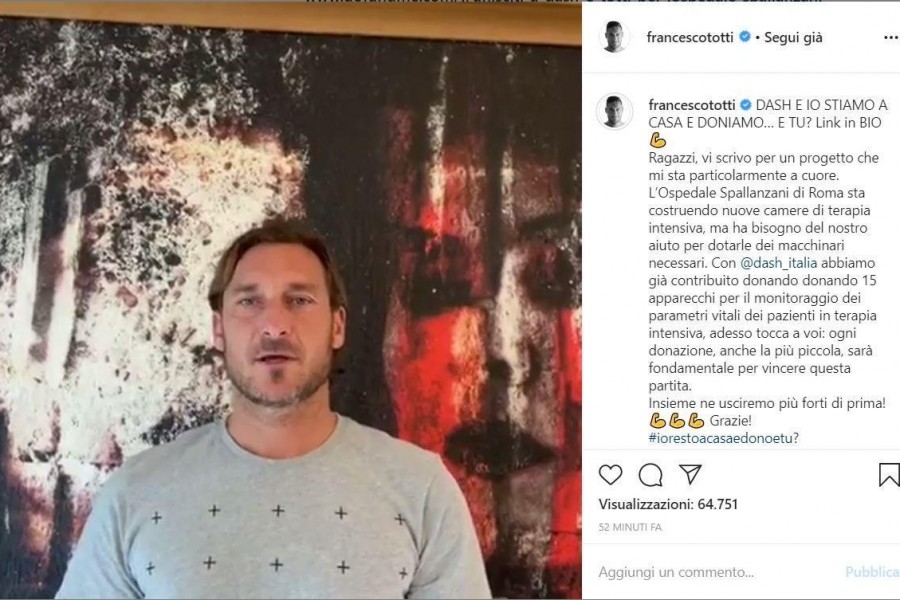Open francescototti profile from header username
Image resolution: width=900 pixels, height=600 pixels.
(x=690, y=37)
